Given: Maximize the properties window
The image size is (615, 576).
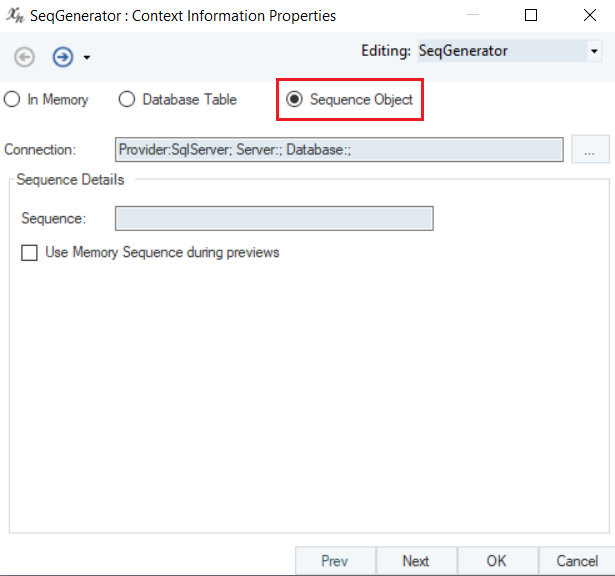Looking at the screenshot, I should click(531, 16).
